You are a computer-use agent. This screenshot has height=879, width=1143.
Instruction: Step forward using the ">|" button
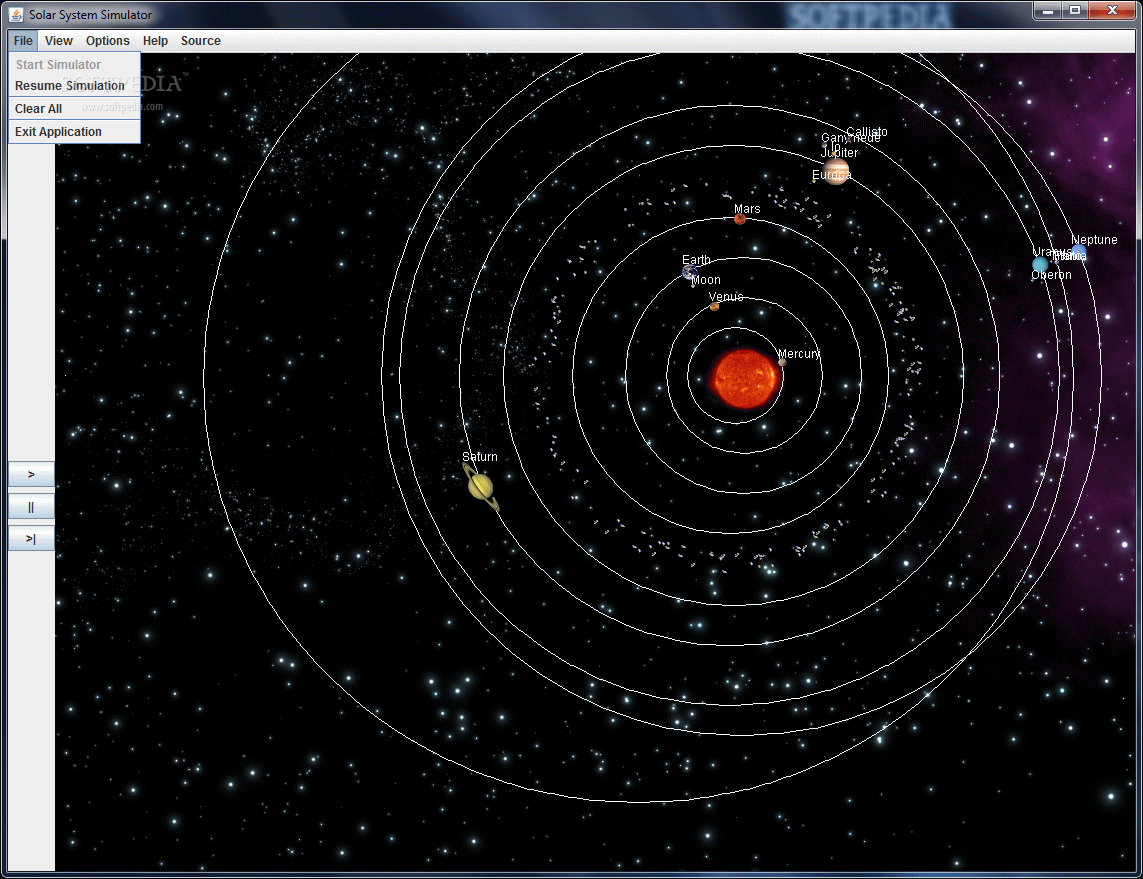tap(30, 538)
